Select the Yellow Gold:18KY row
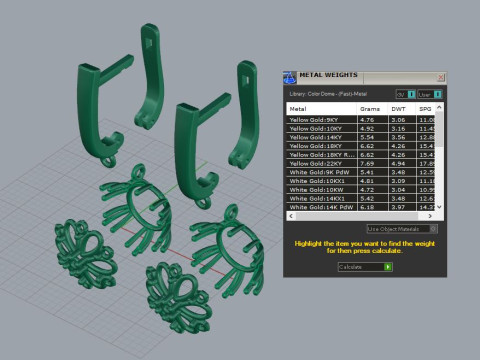The width and height of the screenshot is (480, 360). (361, 146)
